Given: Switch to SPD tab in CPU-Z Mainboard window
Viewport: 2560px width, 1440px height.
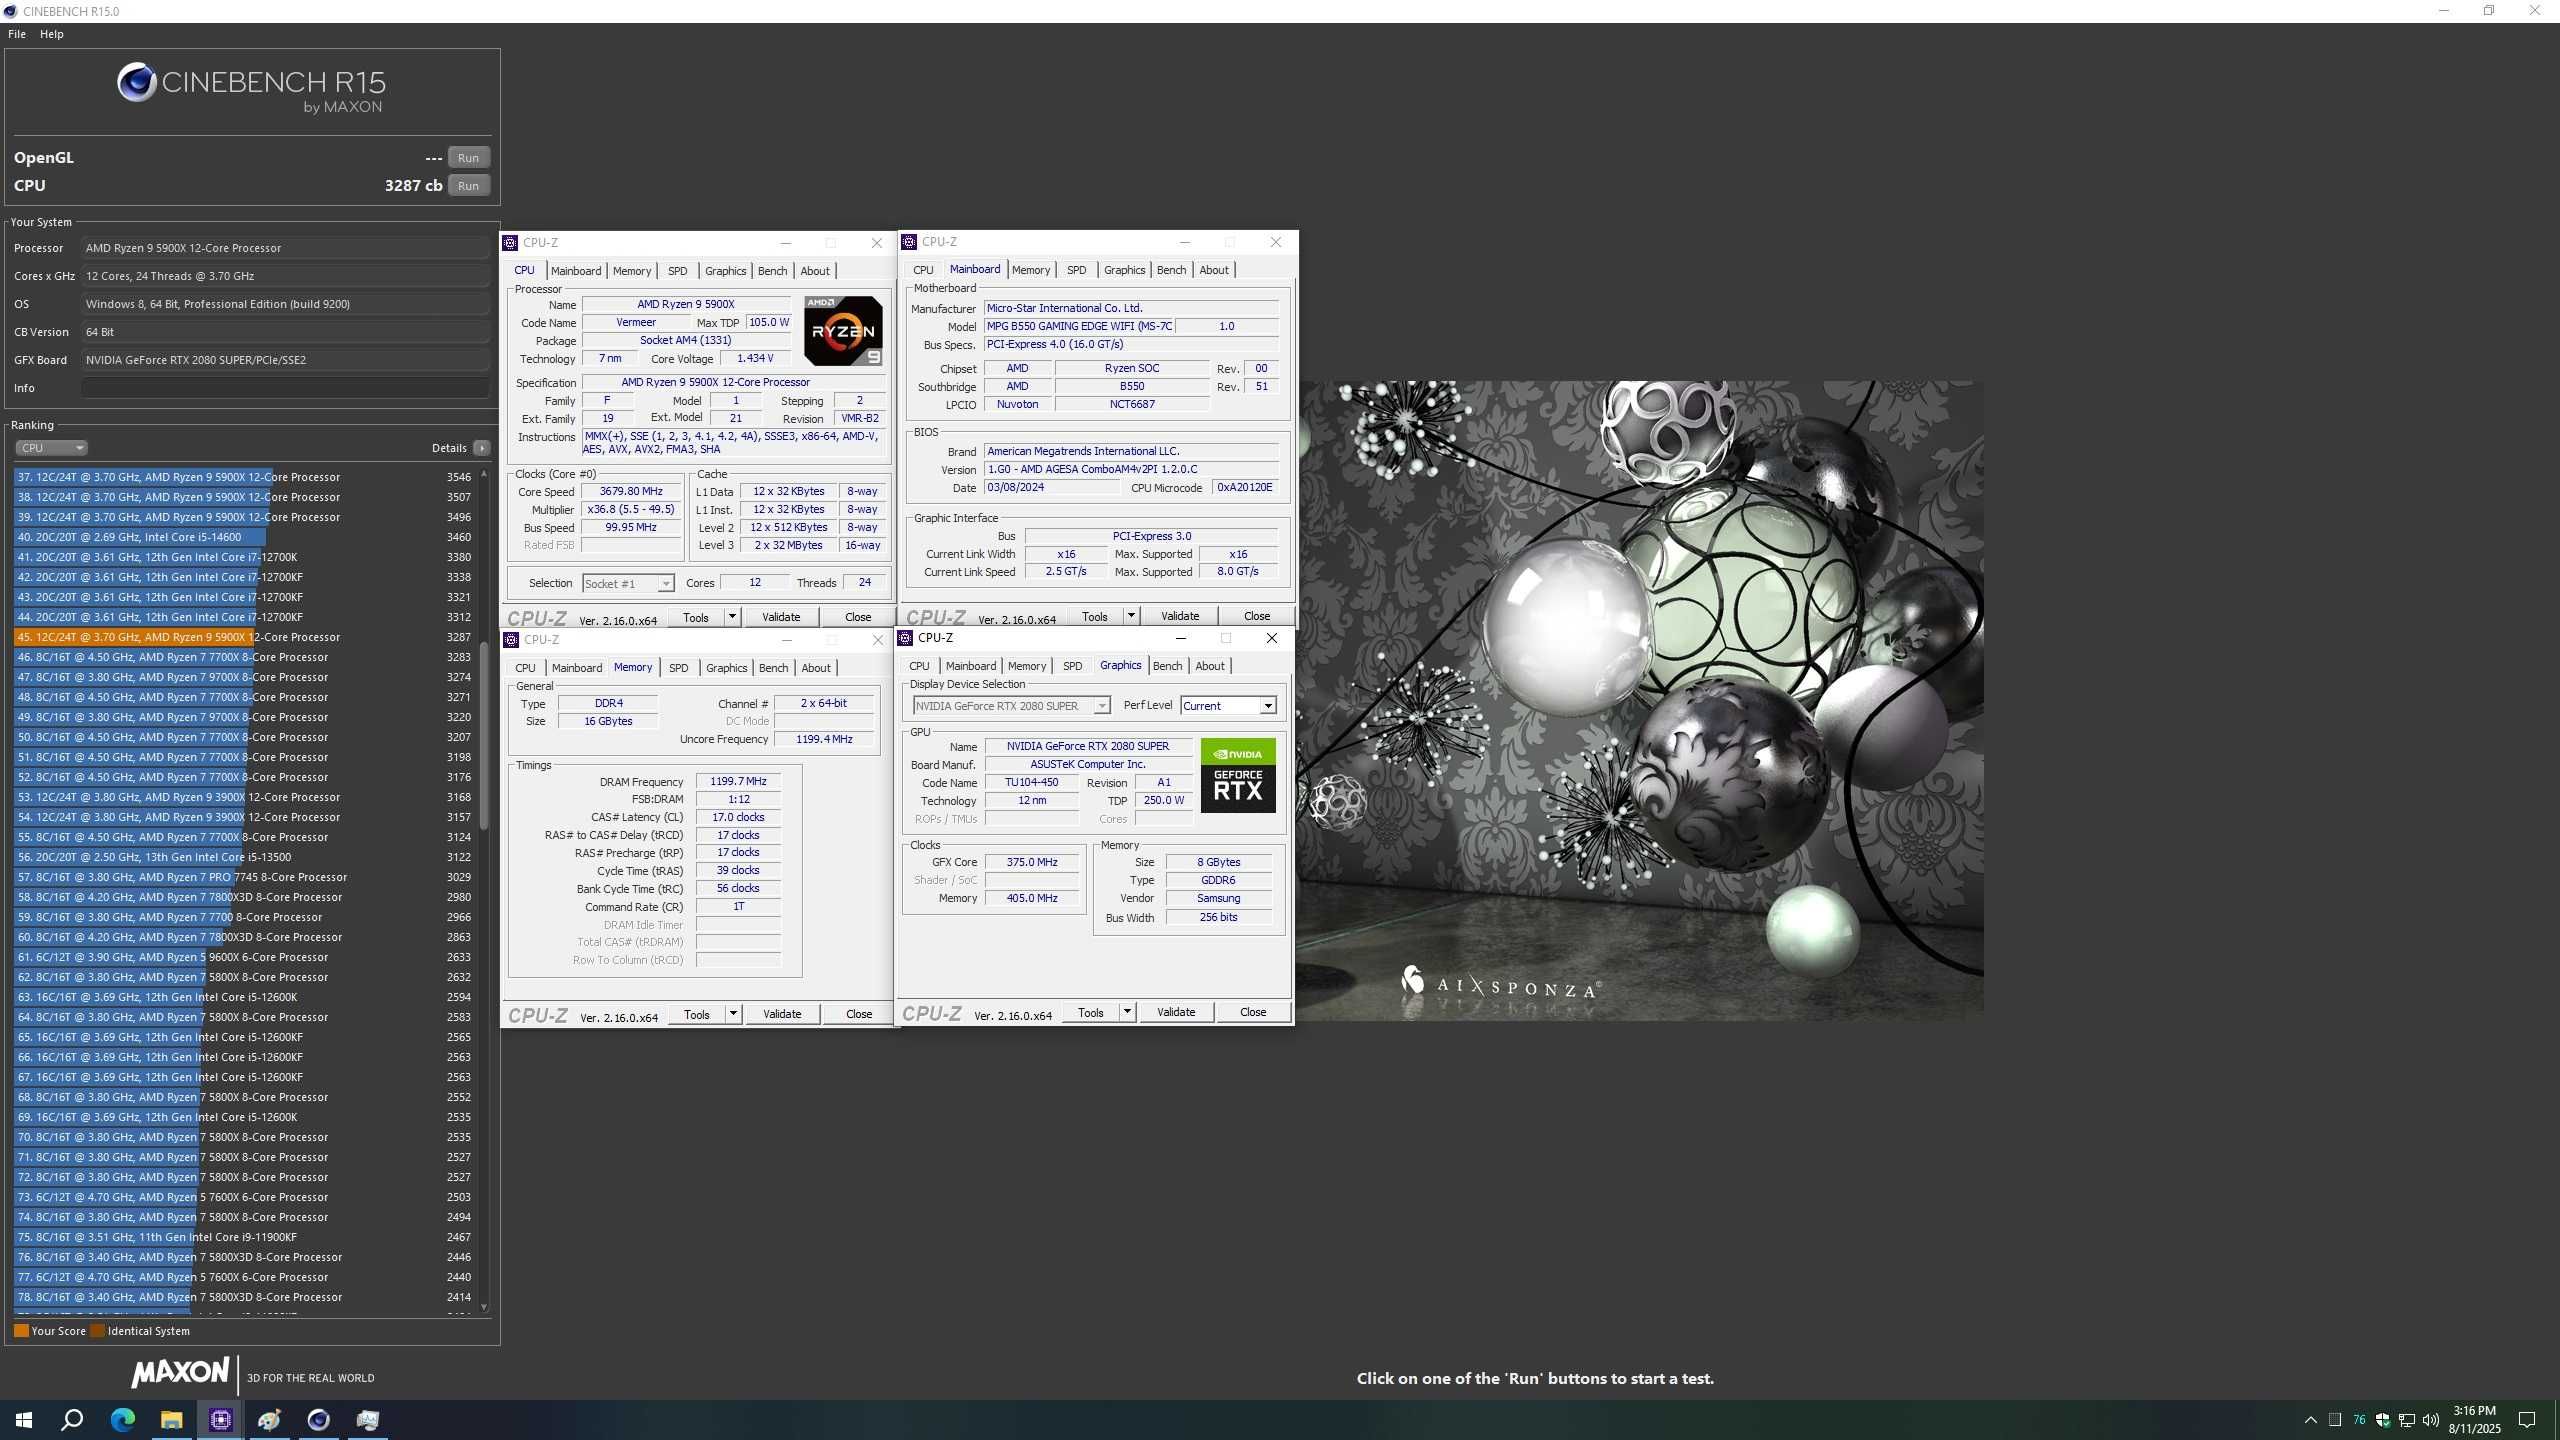Looking at the screenshot, I should [1076, 270].
